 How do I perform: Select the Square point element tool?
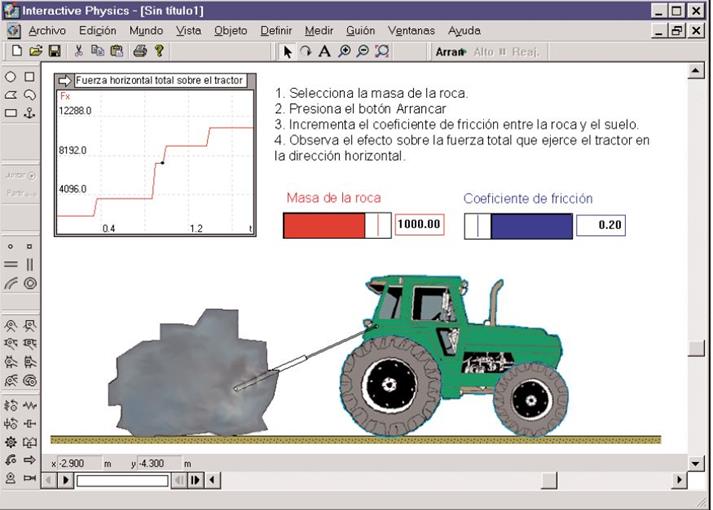(x=30, y=246)
